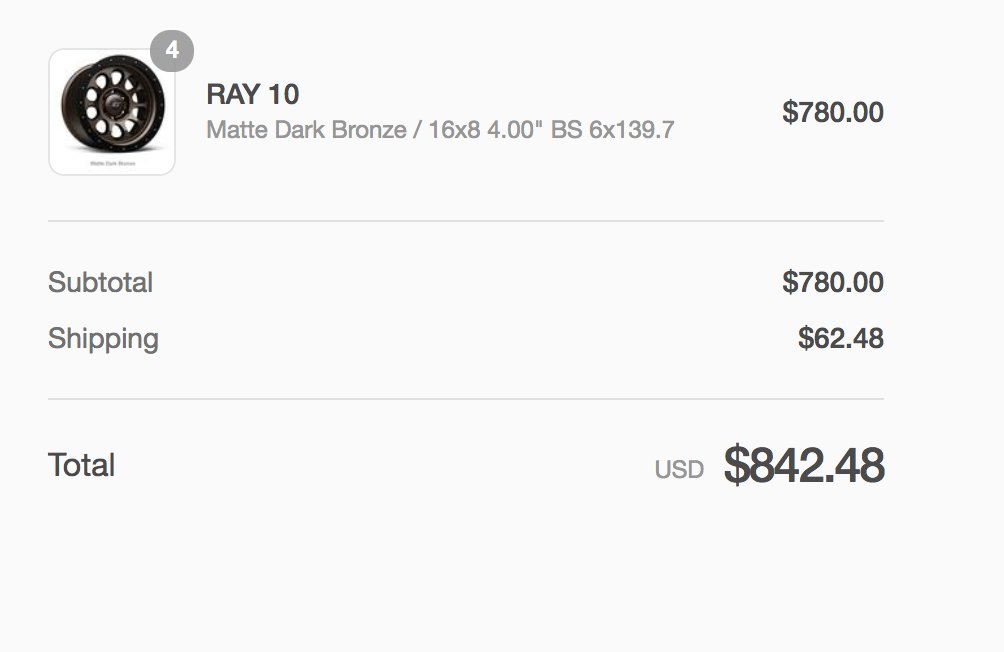Viewport: 1004px width, 652px height.
Task: Click the Total label
Action: pos(81,465)
